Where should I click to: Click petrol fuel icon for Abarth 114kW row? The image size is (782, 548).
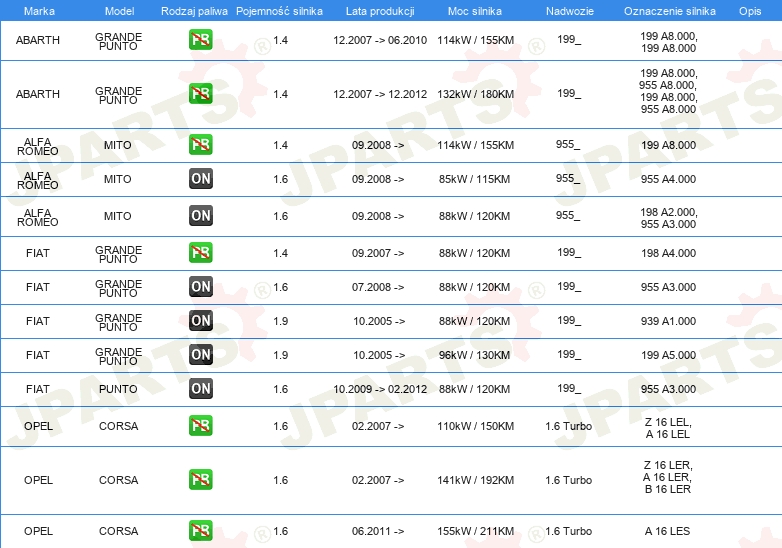[x=200, y=40]
